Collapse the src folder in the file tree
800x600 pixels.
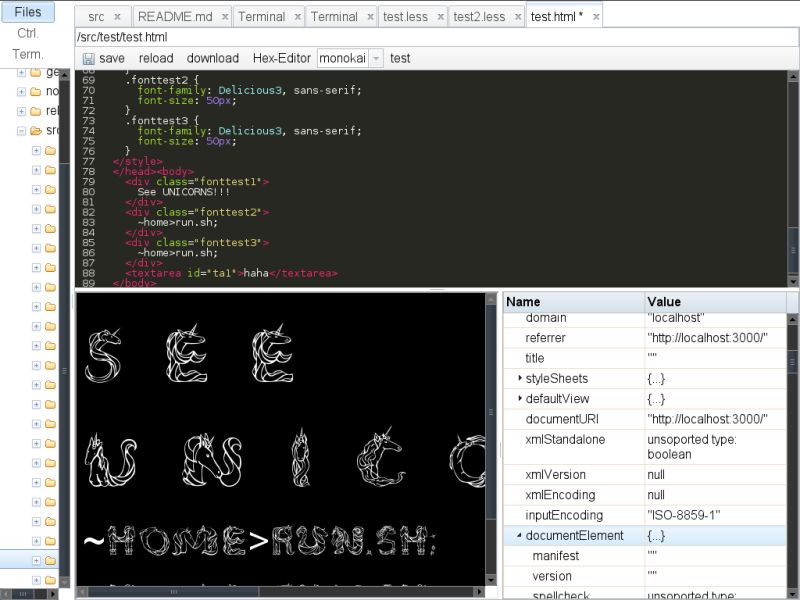[x=21, y=131]
